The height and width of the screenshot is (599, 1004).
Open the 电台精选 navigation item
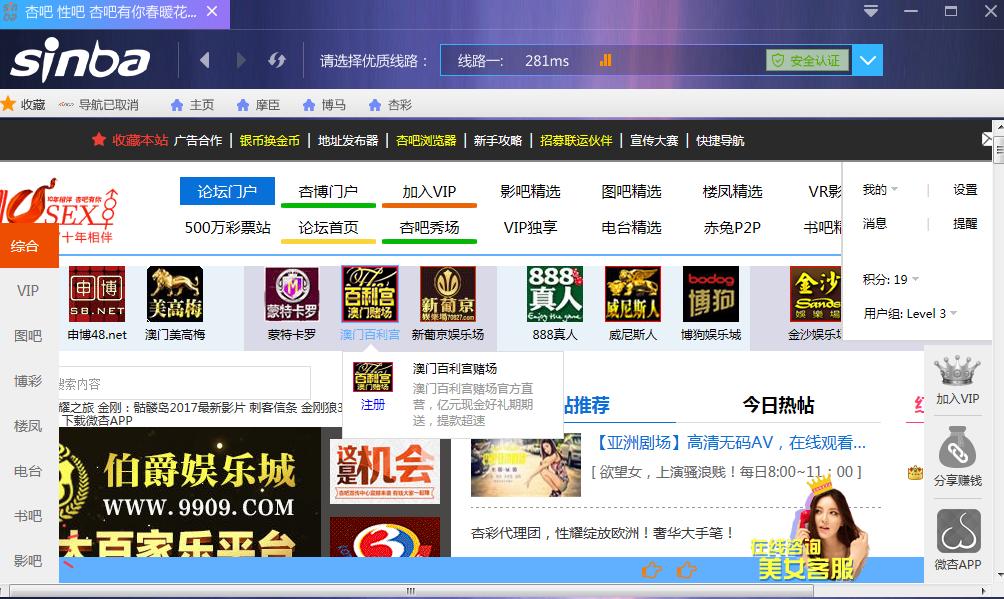point(631,227)
